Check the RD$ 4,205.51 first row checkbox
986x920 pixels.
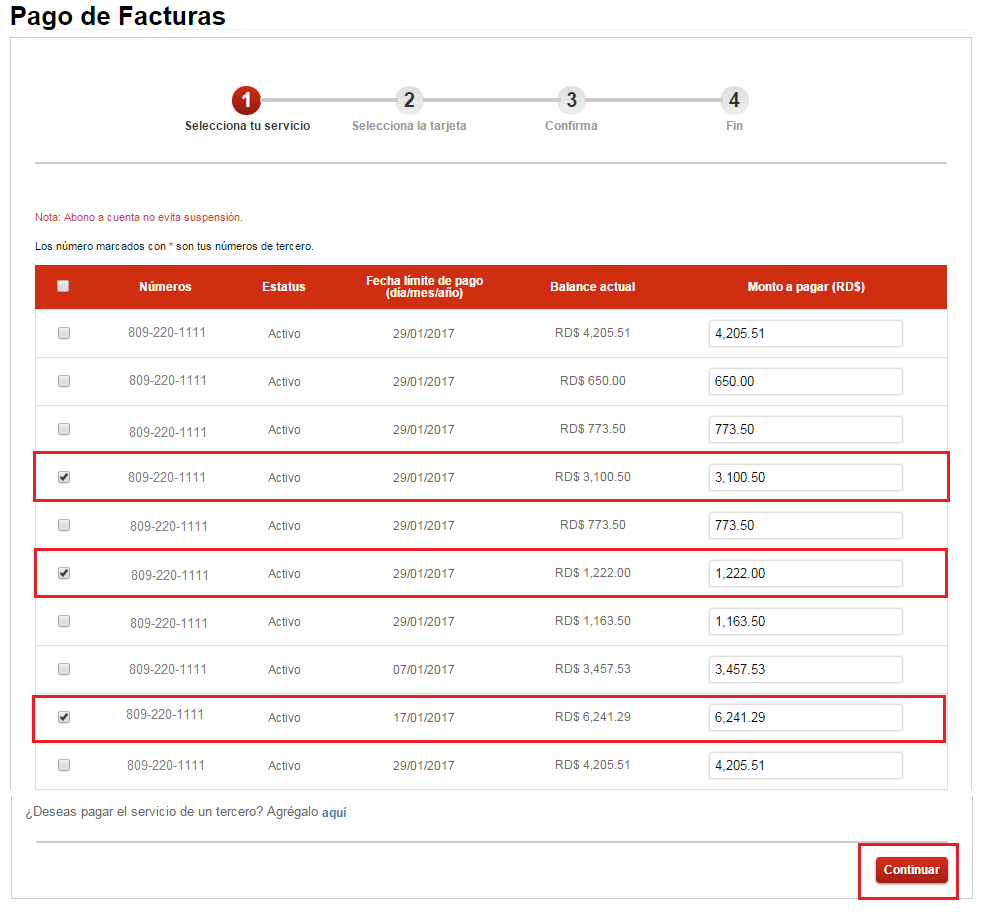[64, 333]
